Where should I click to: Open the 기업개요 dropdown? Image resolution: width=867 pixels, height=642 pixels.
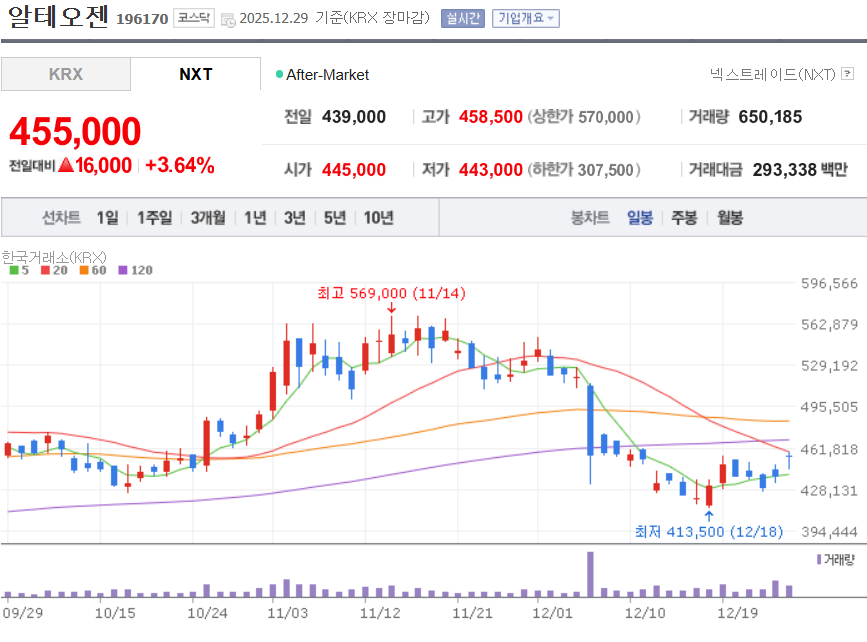(x=526, y=18)
